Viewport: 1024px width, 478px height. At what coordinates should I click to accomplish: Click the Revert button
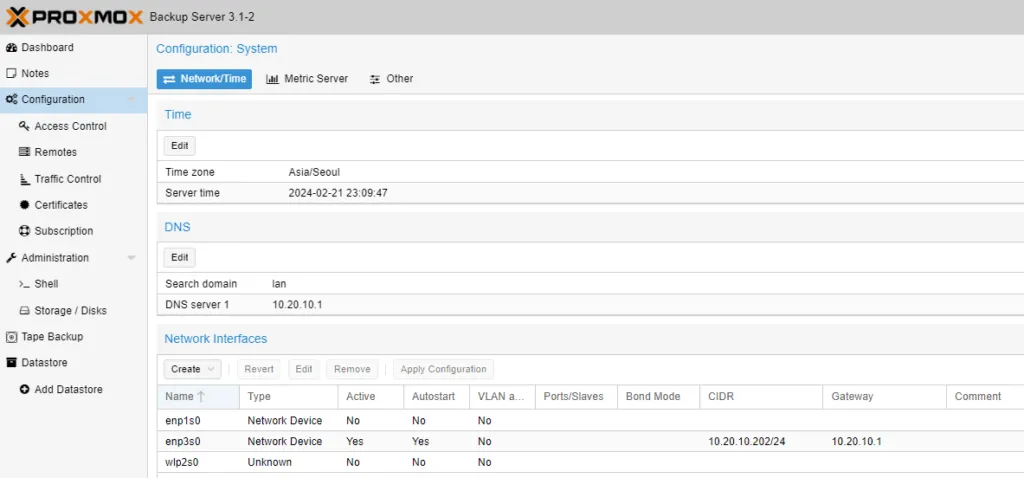[x=259, y=369]
